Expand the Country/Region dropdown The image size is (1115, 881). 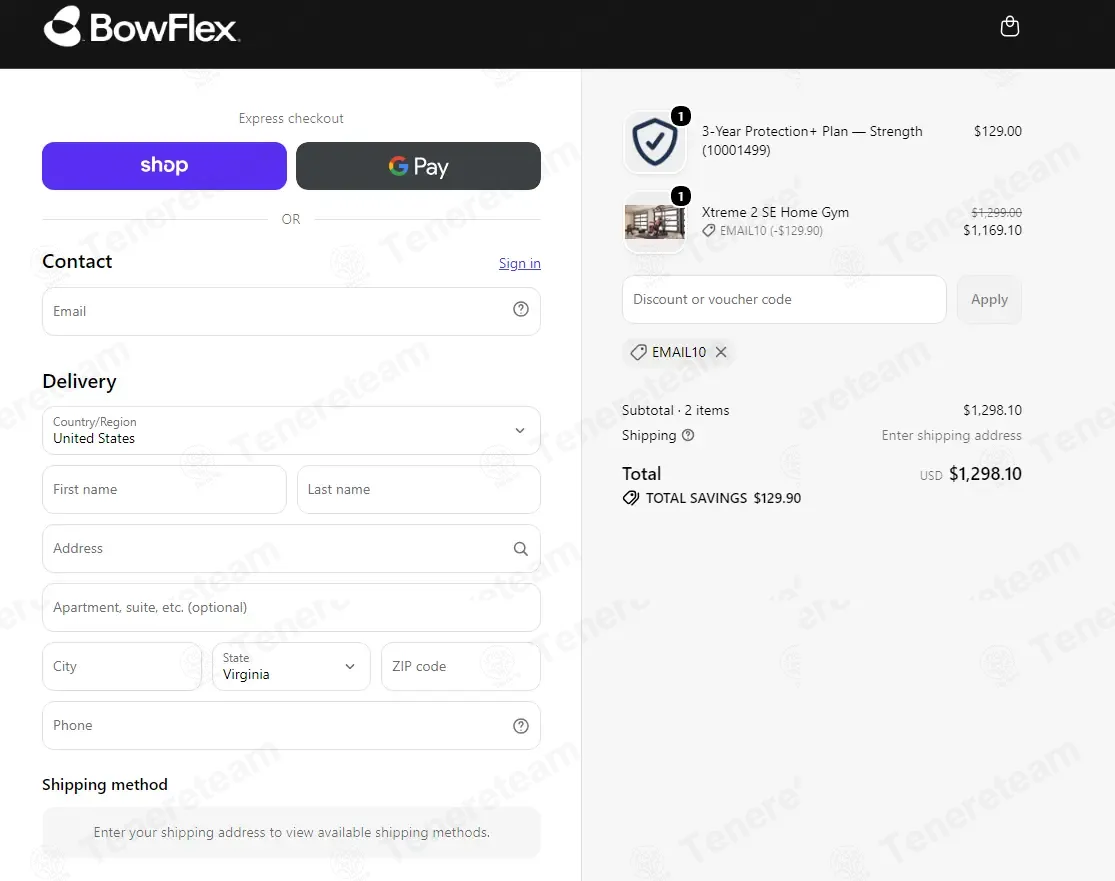pyautogui.click(x=292, y=430)
